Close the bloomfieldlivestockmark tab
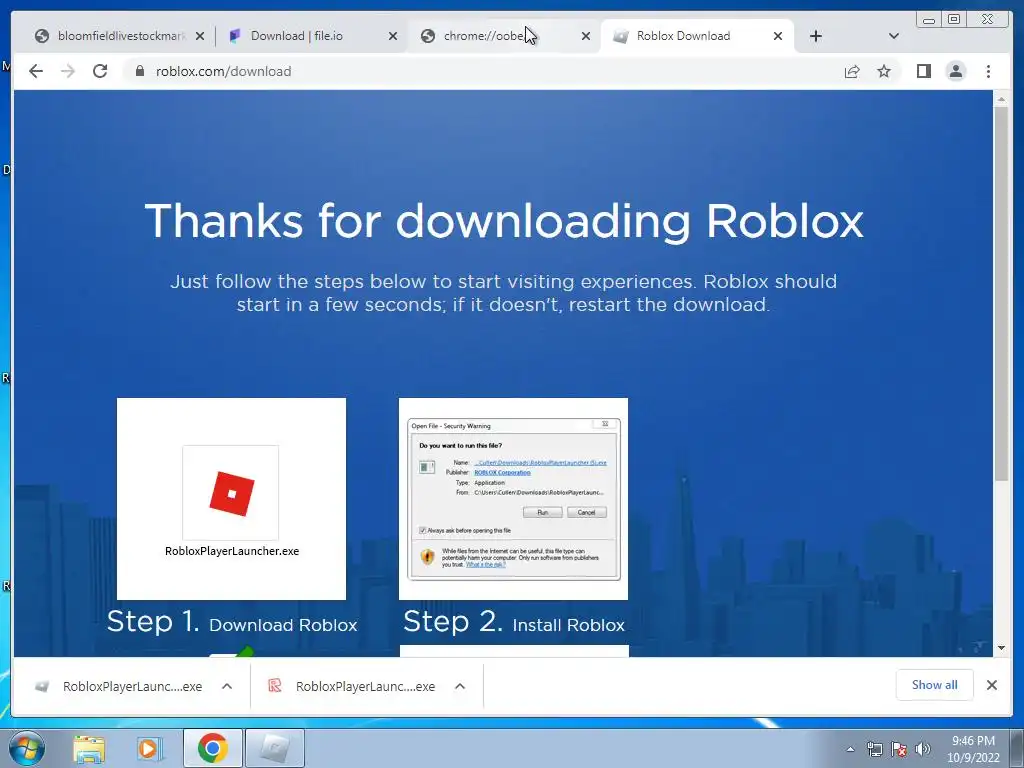1024x768 pixels. [200, 36]
